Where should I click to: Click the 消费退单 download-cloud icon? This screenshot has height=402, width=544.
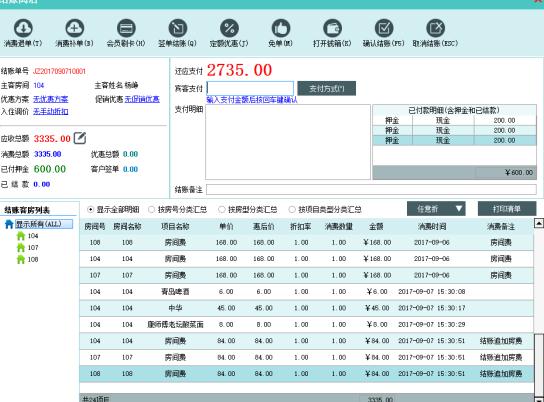coord(23,28)
